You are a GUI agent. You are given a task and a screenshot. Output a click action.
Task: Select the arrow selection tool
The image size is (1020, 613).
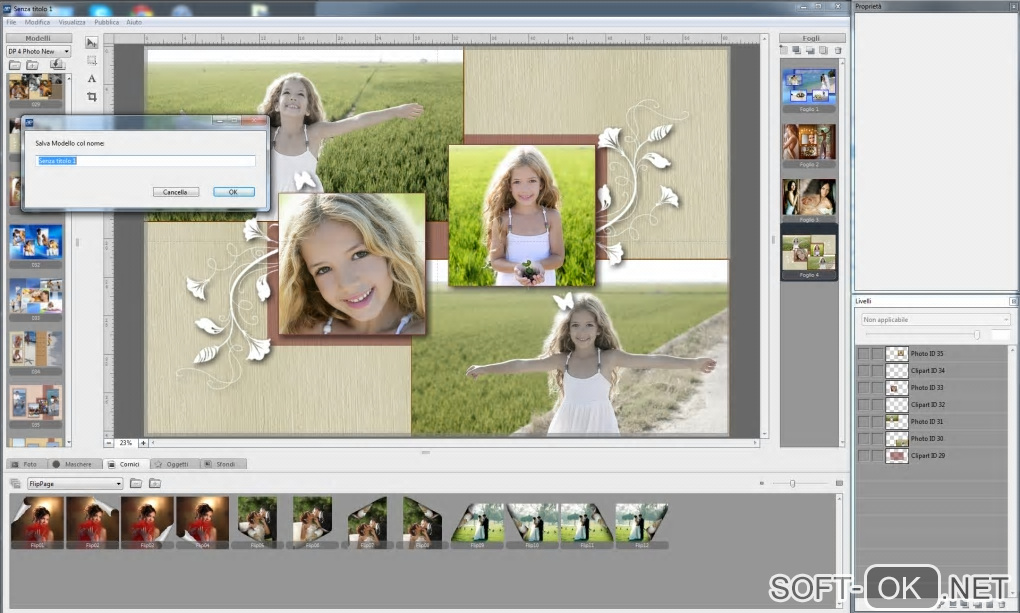(x=92, y=43)
